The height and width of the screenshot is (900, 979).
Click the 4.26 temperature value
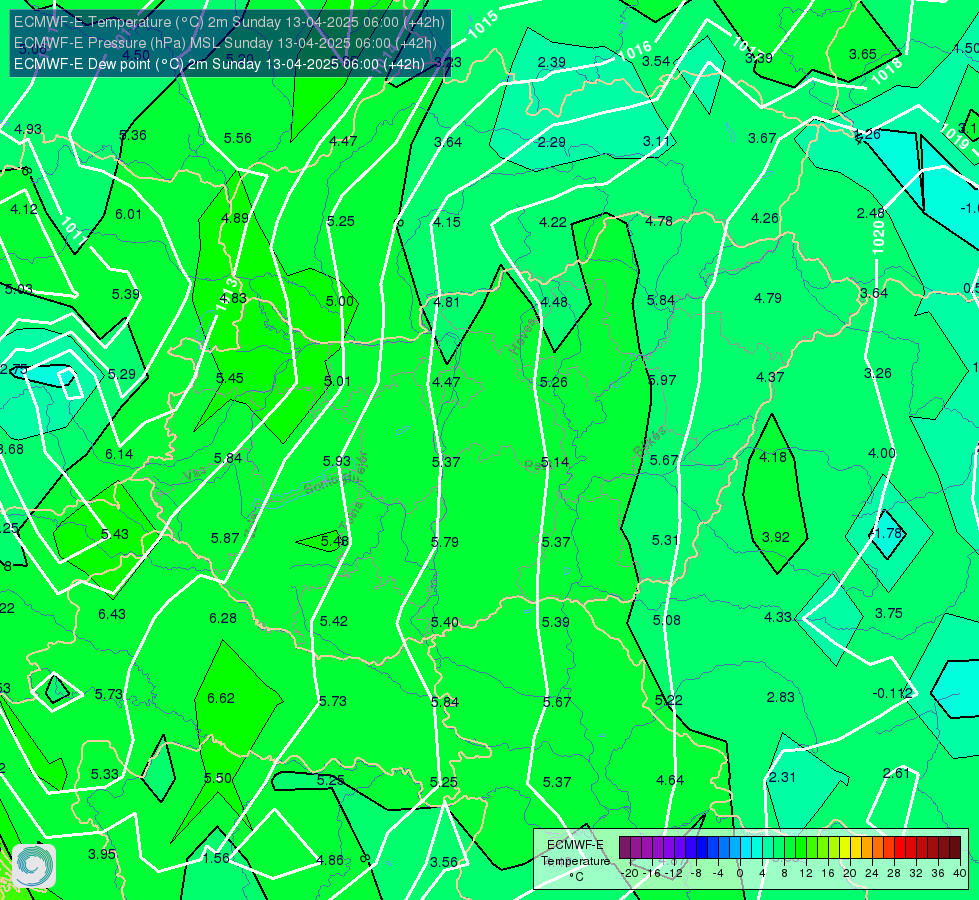pyautogui.click(x=765, y=219)
